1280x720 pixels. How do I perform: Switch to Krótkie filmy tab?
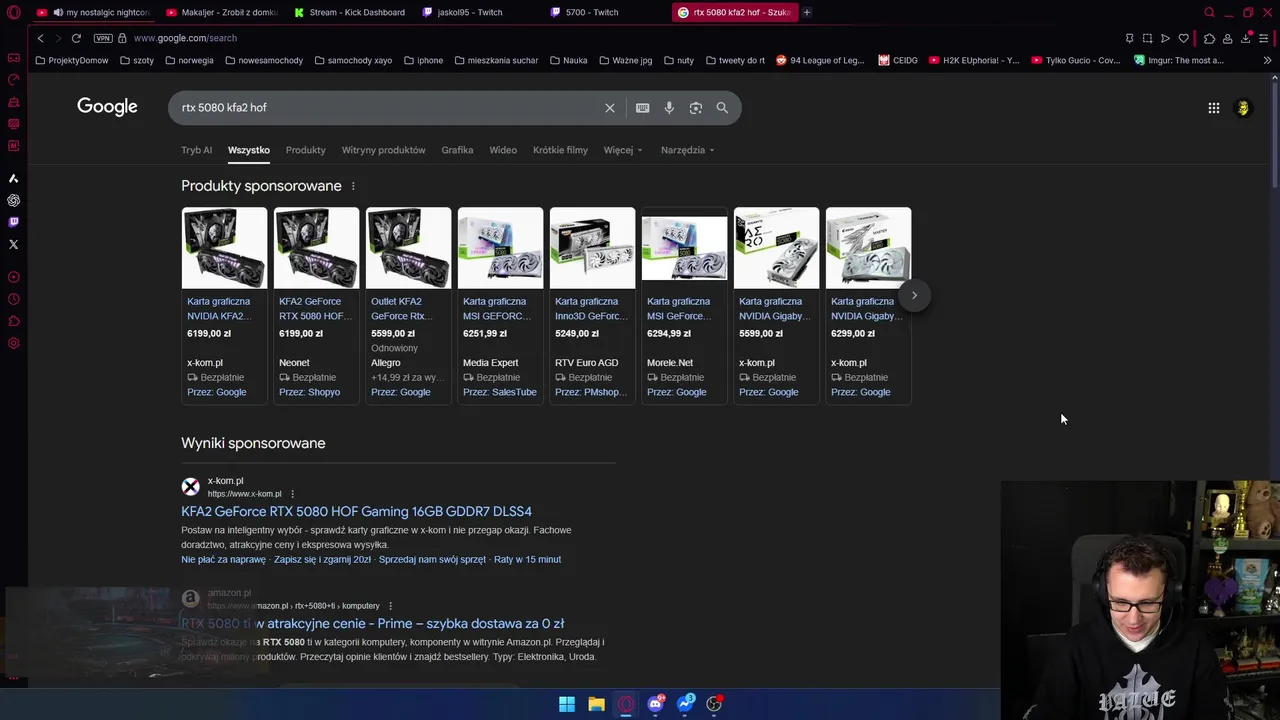pyautogui.click(x=560, y=150)
